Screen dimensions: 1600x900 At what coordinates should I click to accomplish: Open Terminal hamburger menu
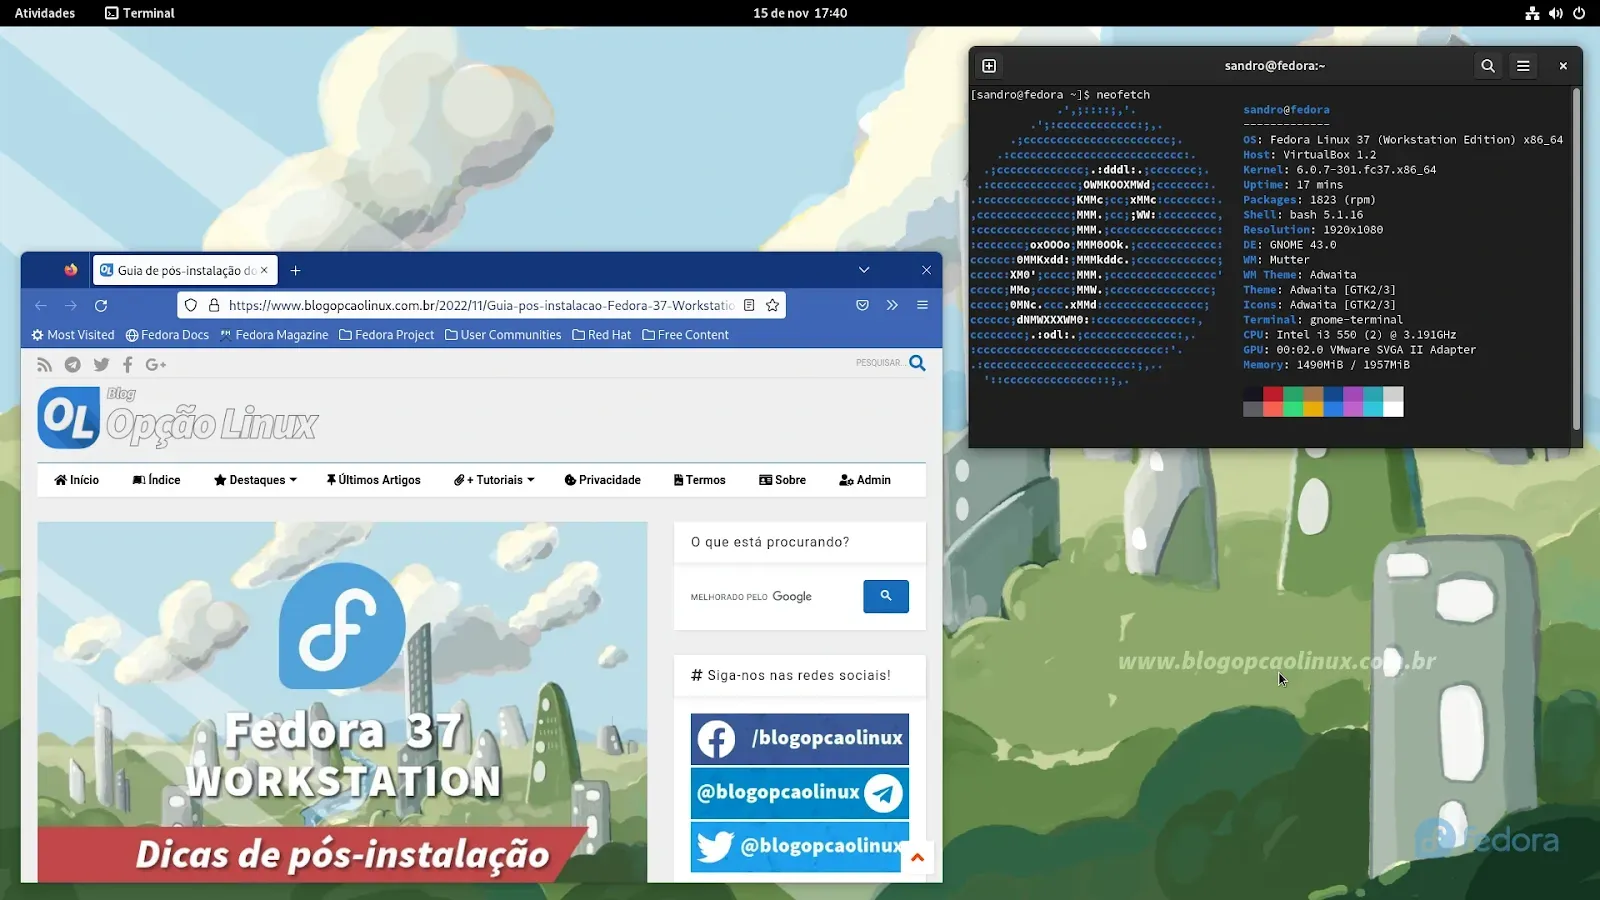pos(1523,66)
